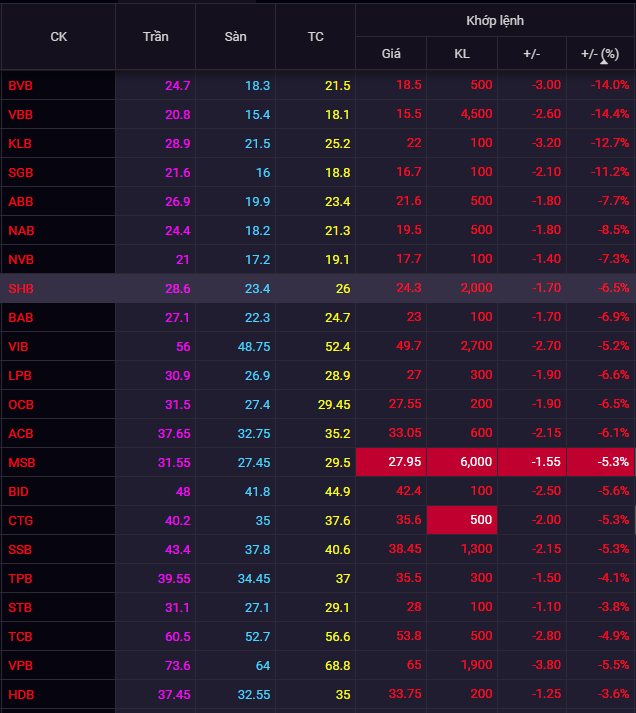Open the BVB stock ticker
This screenshot has height=713, width=636.
pos(21,86)
